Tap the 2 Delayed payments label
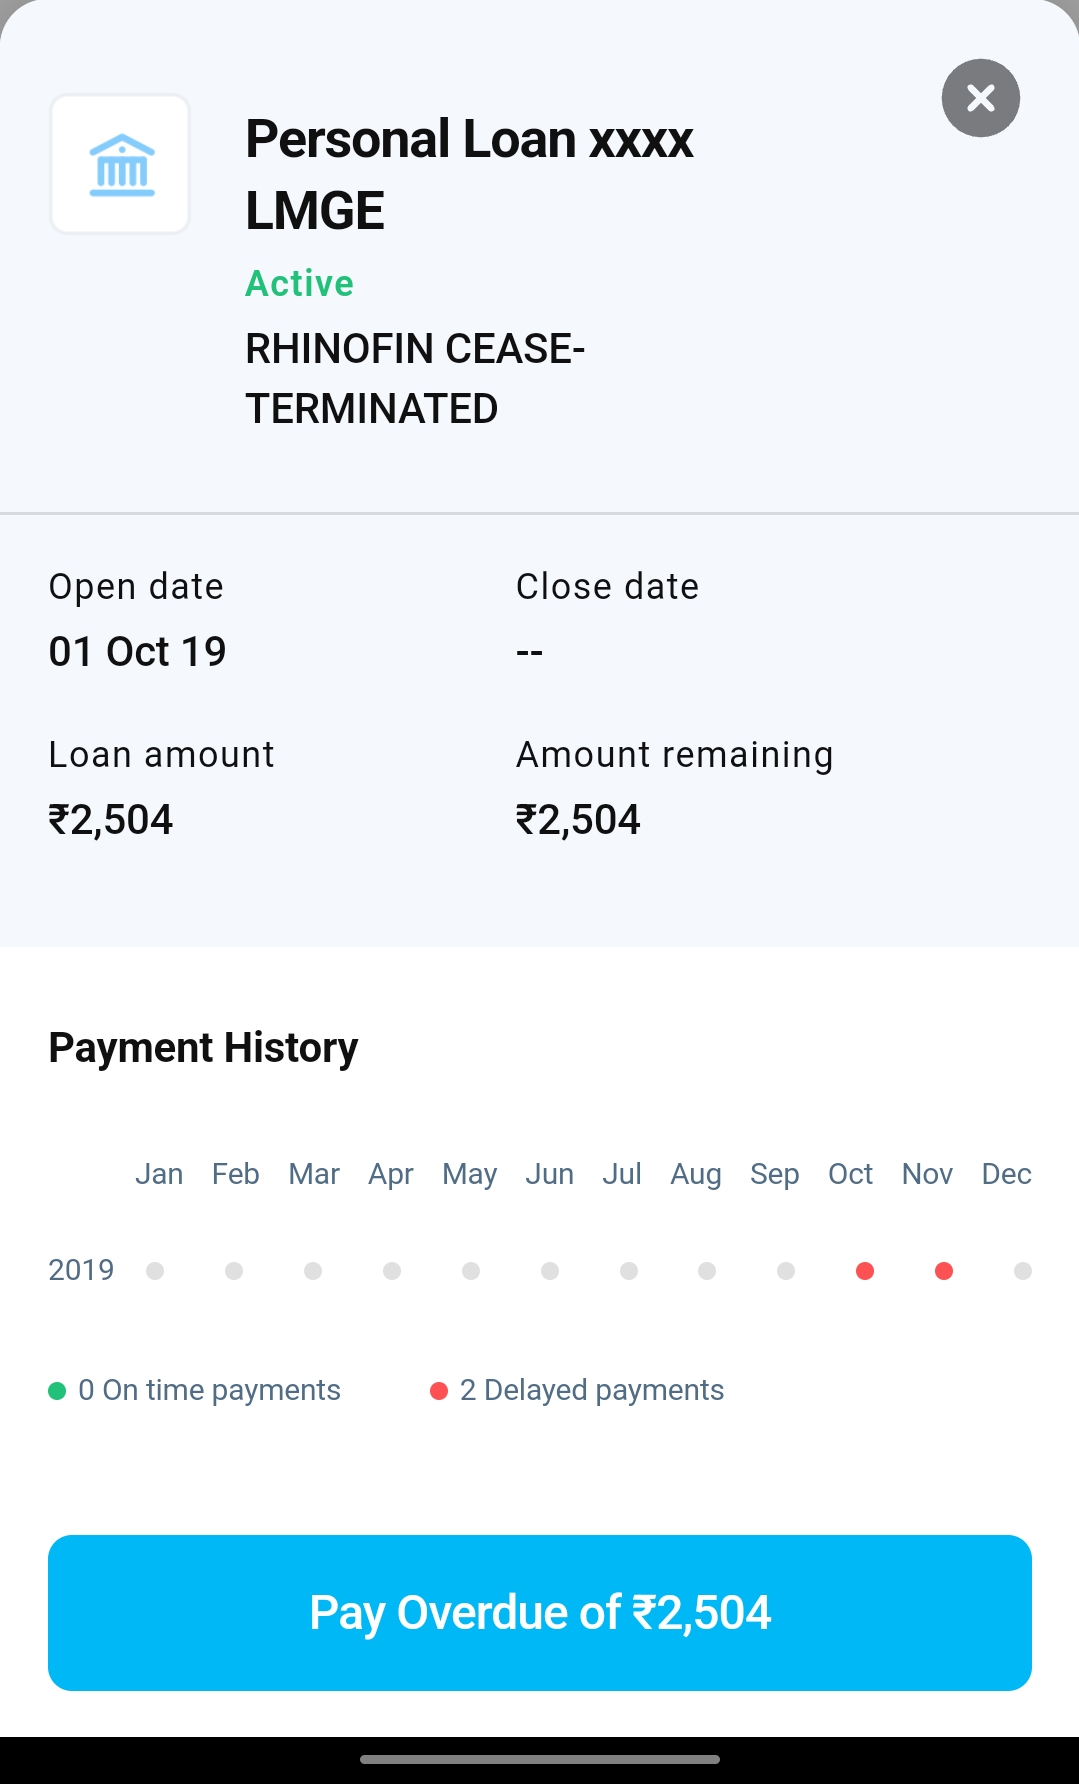1079x1784 pixels. (591, 1390)
